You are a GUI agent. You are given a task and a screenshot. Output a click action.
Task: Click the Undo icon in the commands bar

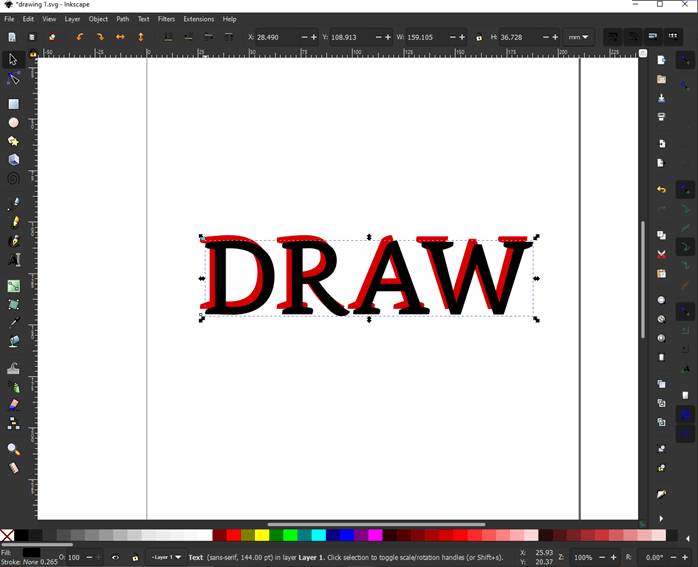pos(661,190)
